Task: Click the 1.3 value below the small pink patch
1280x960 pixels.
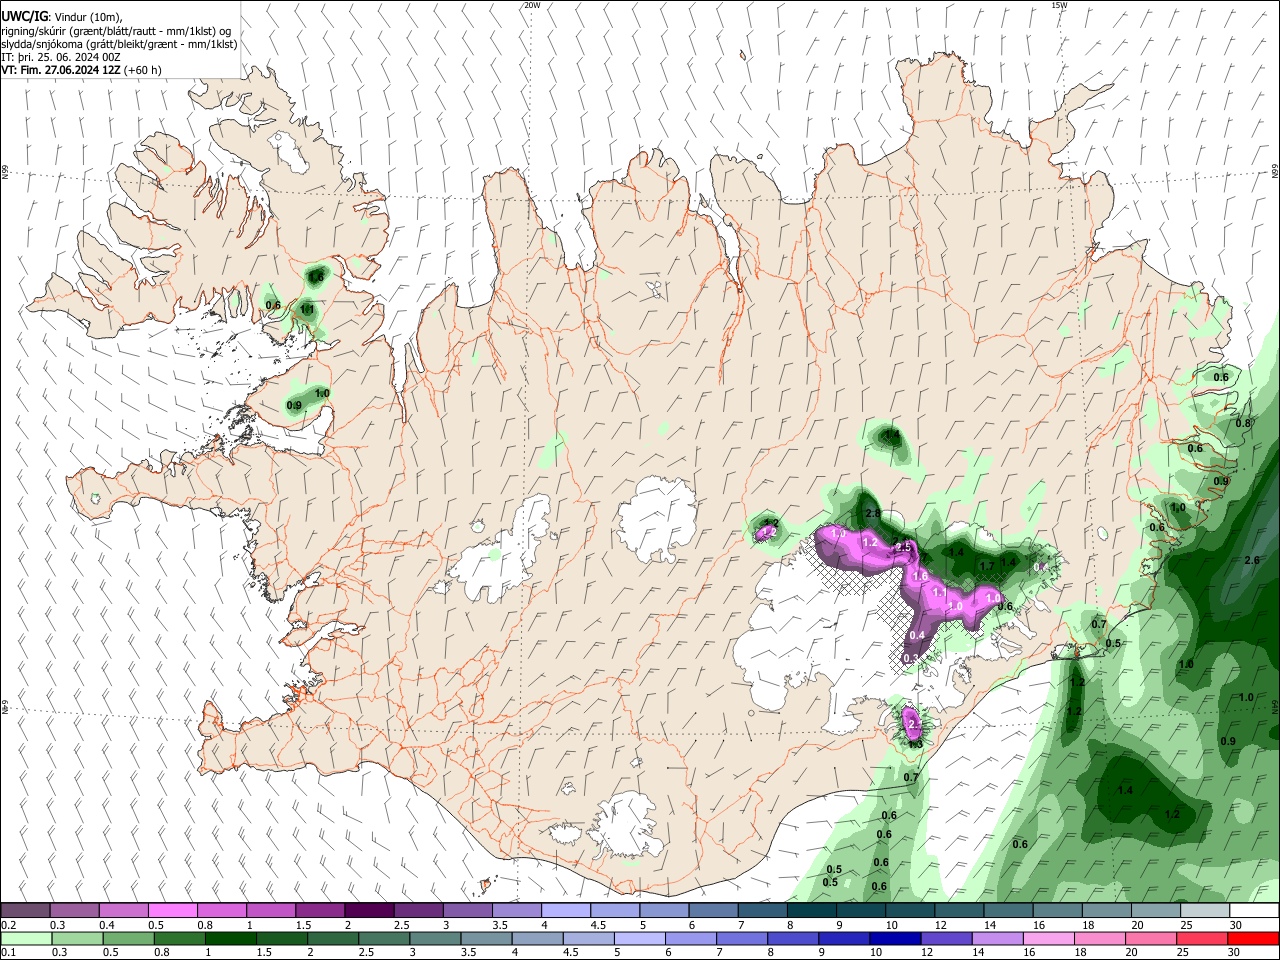Action: click(915, 744)
